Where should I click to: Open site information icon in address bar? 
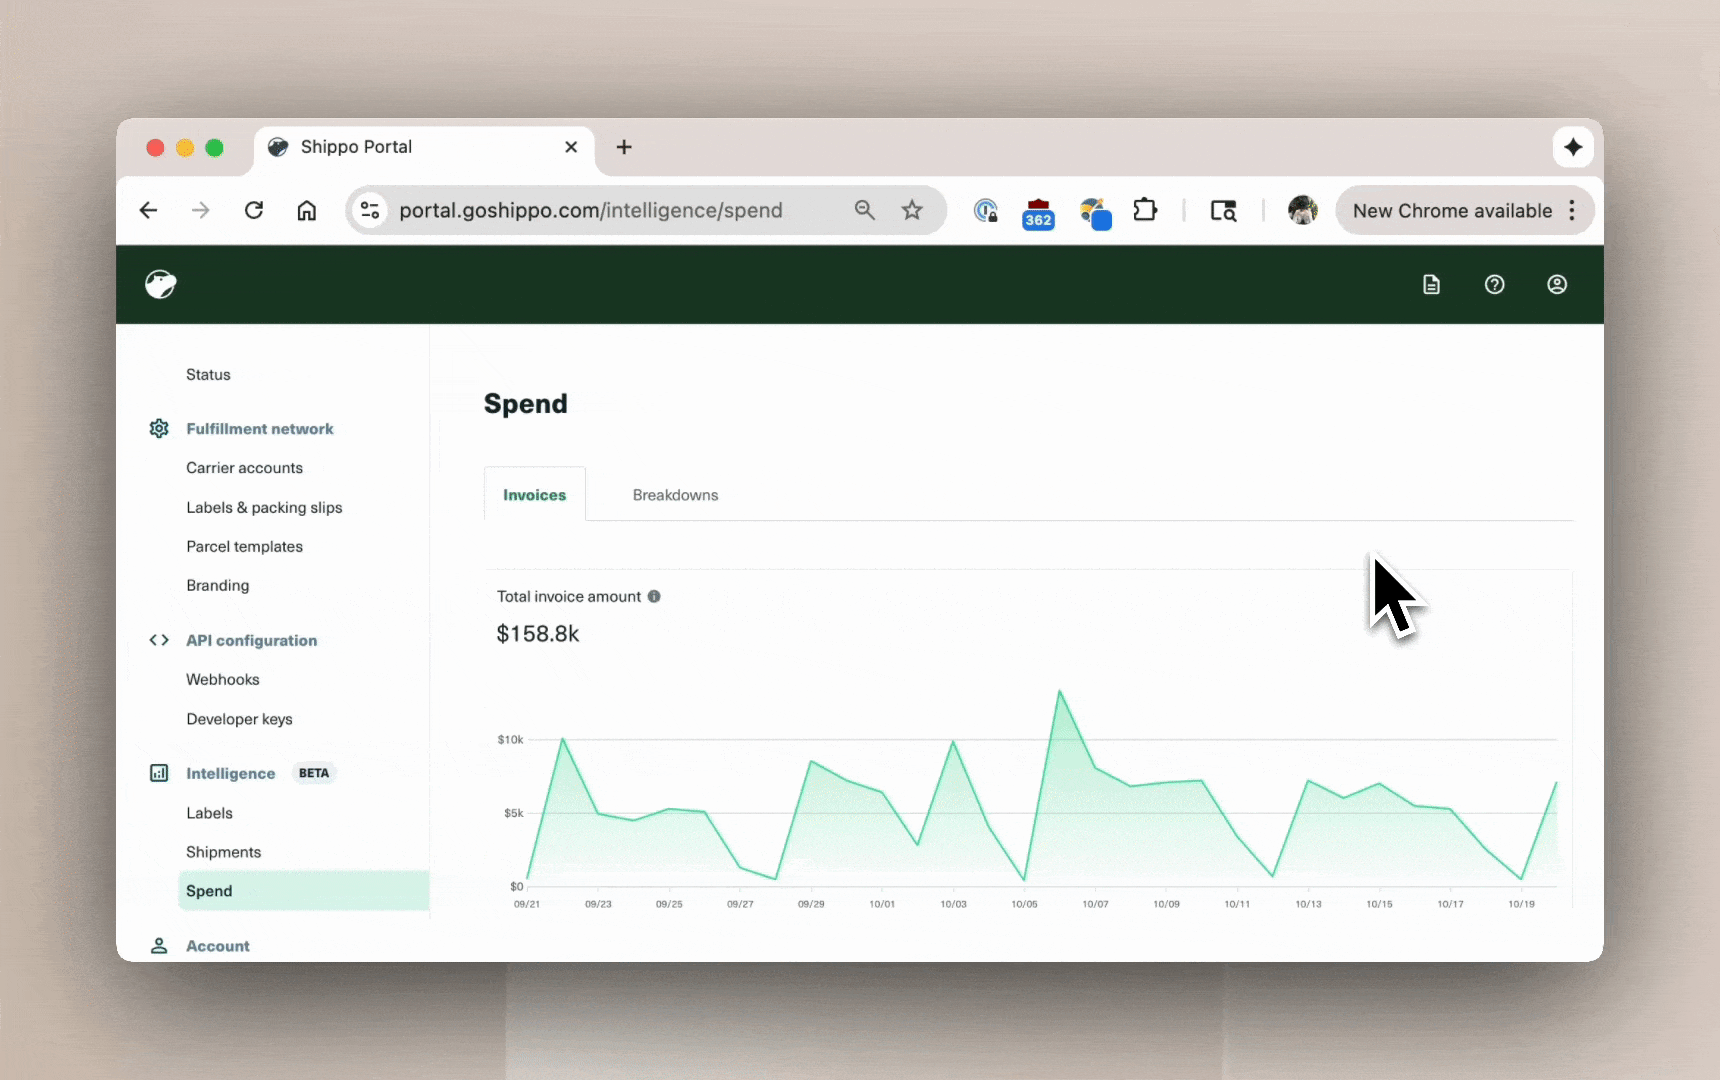pyautogui.click(x=370, y=210)
